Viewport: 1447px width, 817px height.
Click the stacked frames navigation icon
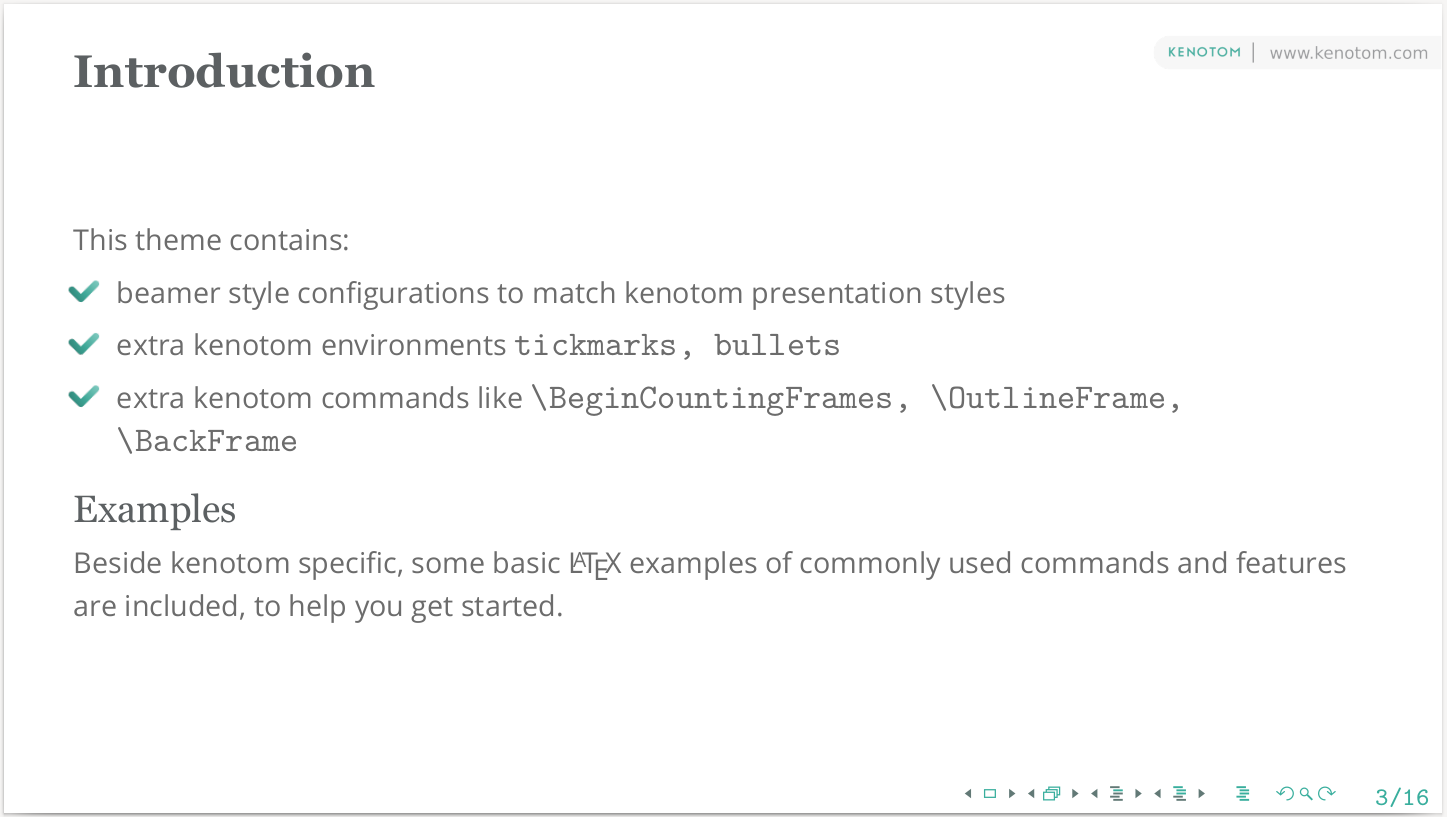[1052, 794]
